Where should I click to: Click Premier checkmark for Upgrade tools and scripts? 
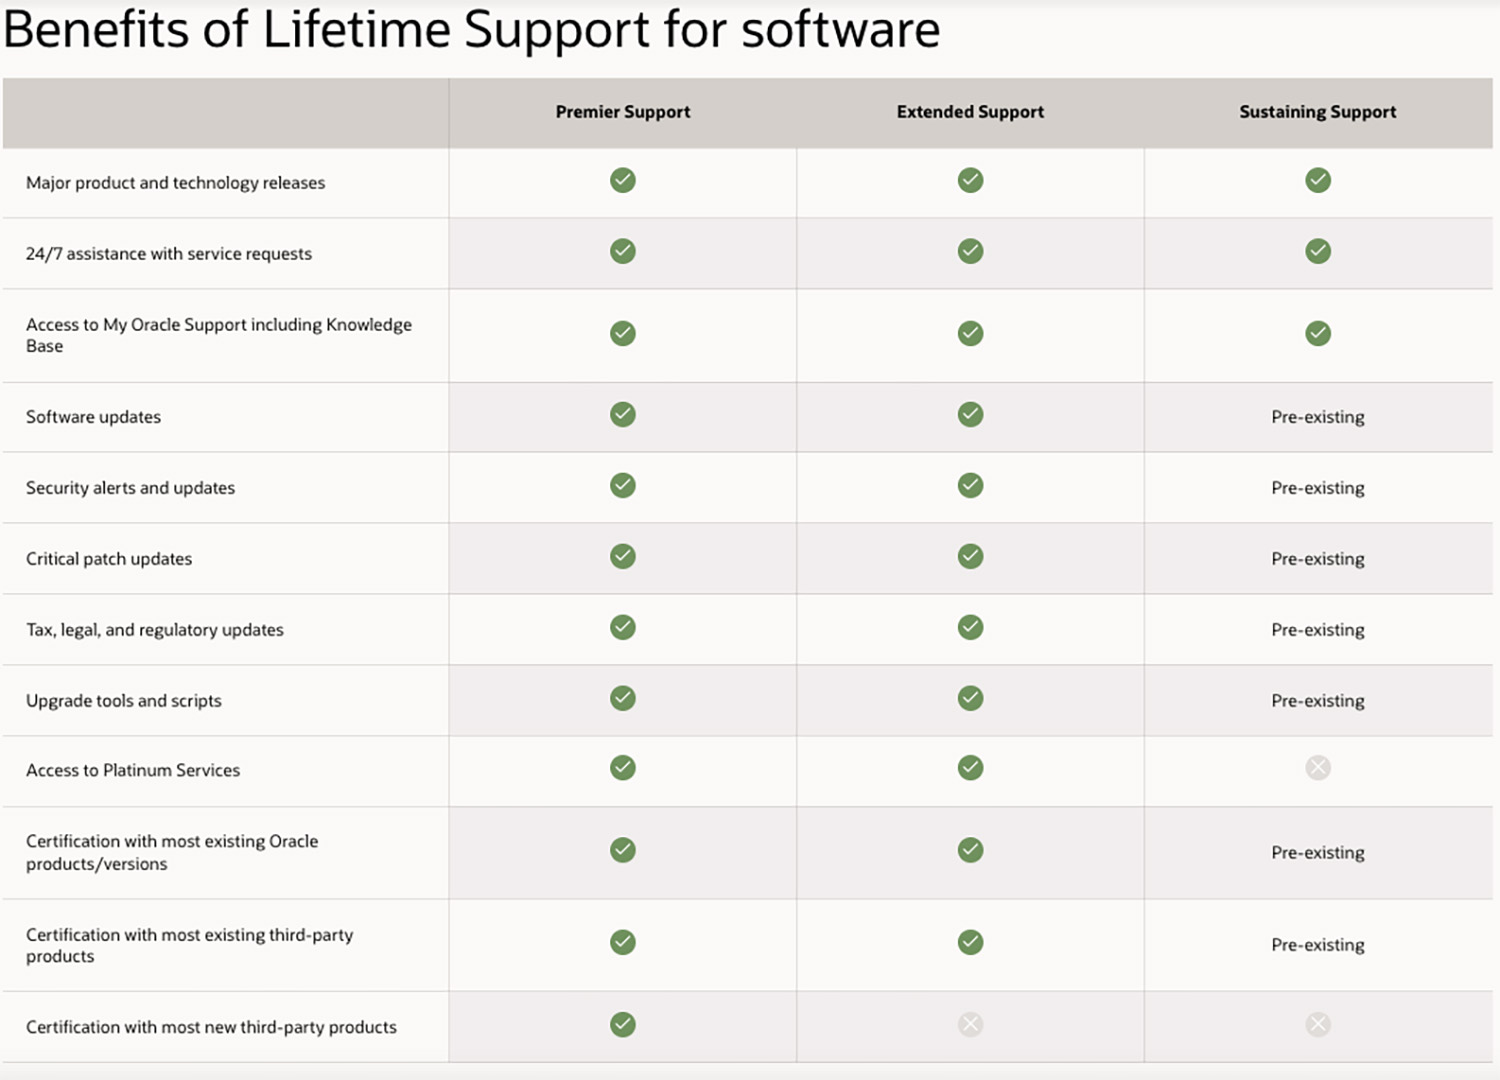[623, 698]
